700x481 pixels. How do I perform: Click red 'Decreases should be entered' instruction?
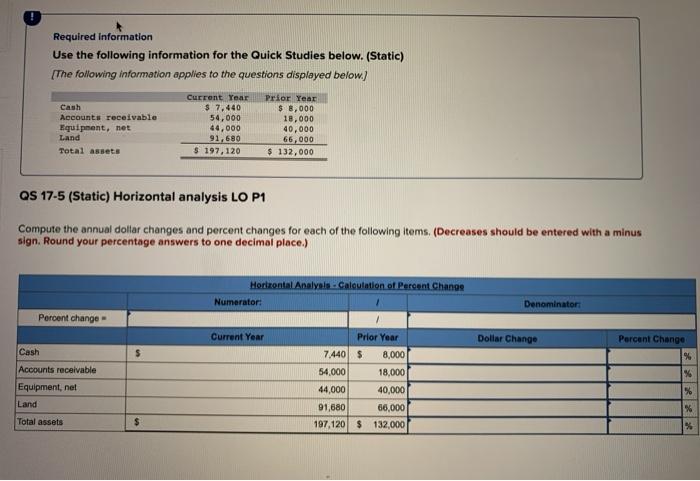[329, 237]
